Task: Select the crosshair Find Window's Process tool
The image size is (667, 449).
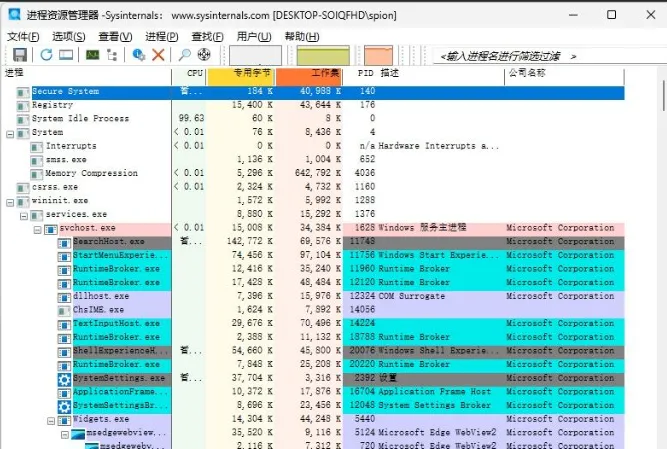Action: [x=204, y=54]
